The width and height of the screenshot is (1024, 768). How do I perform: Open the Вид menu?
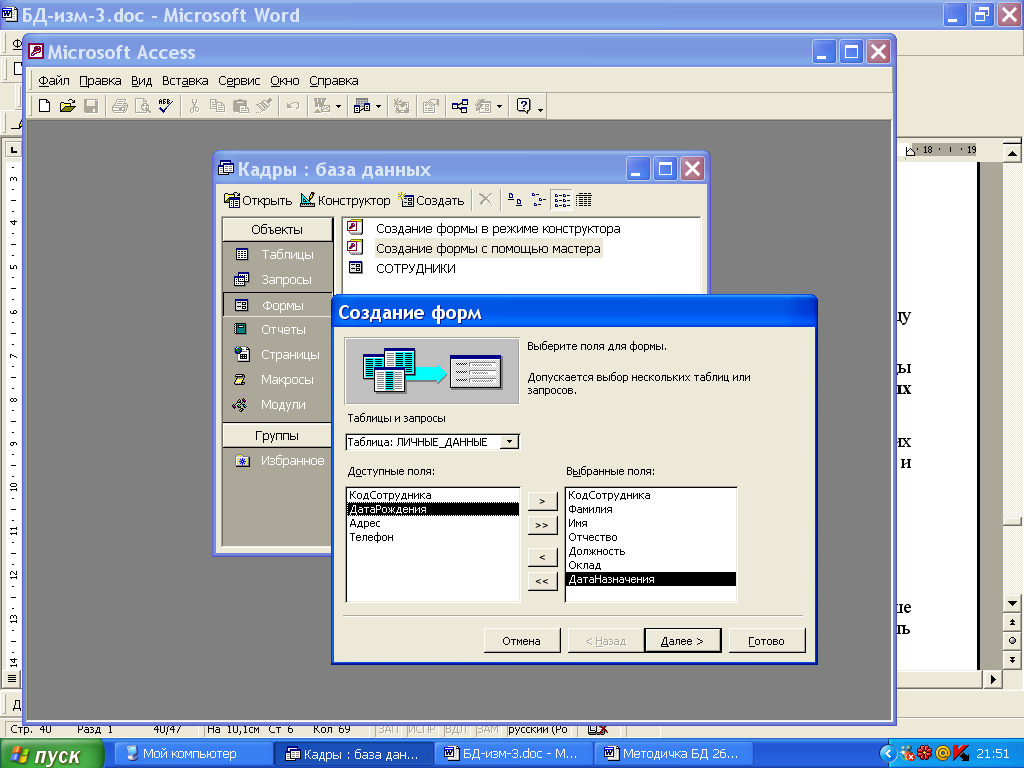(141, 81)
